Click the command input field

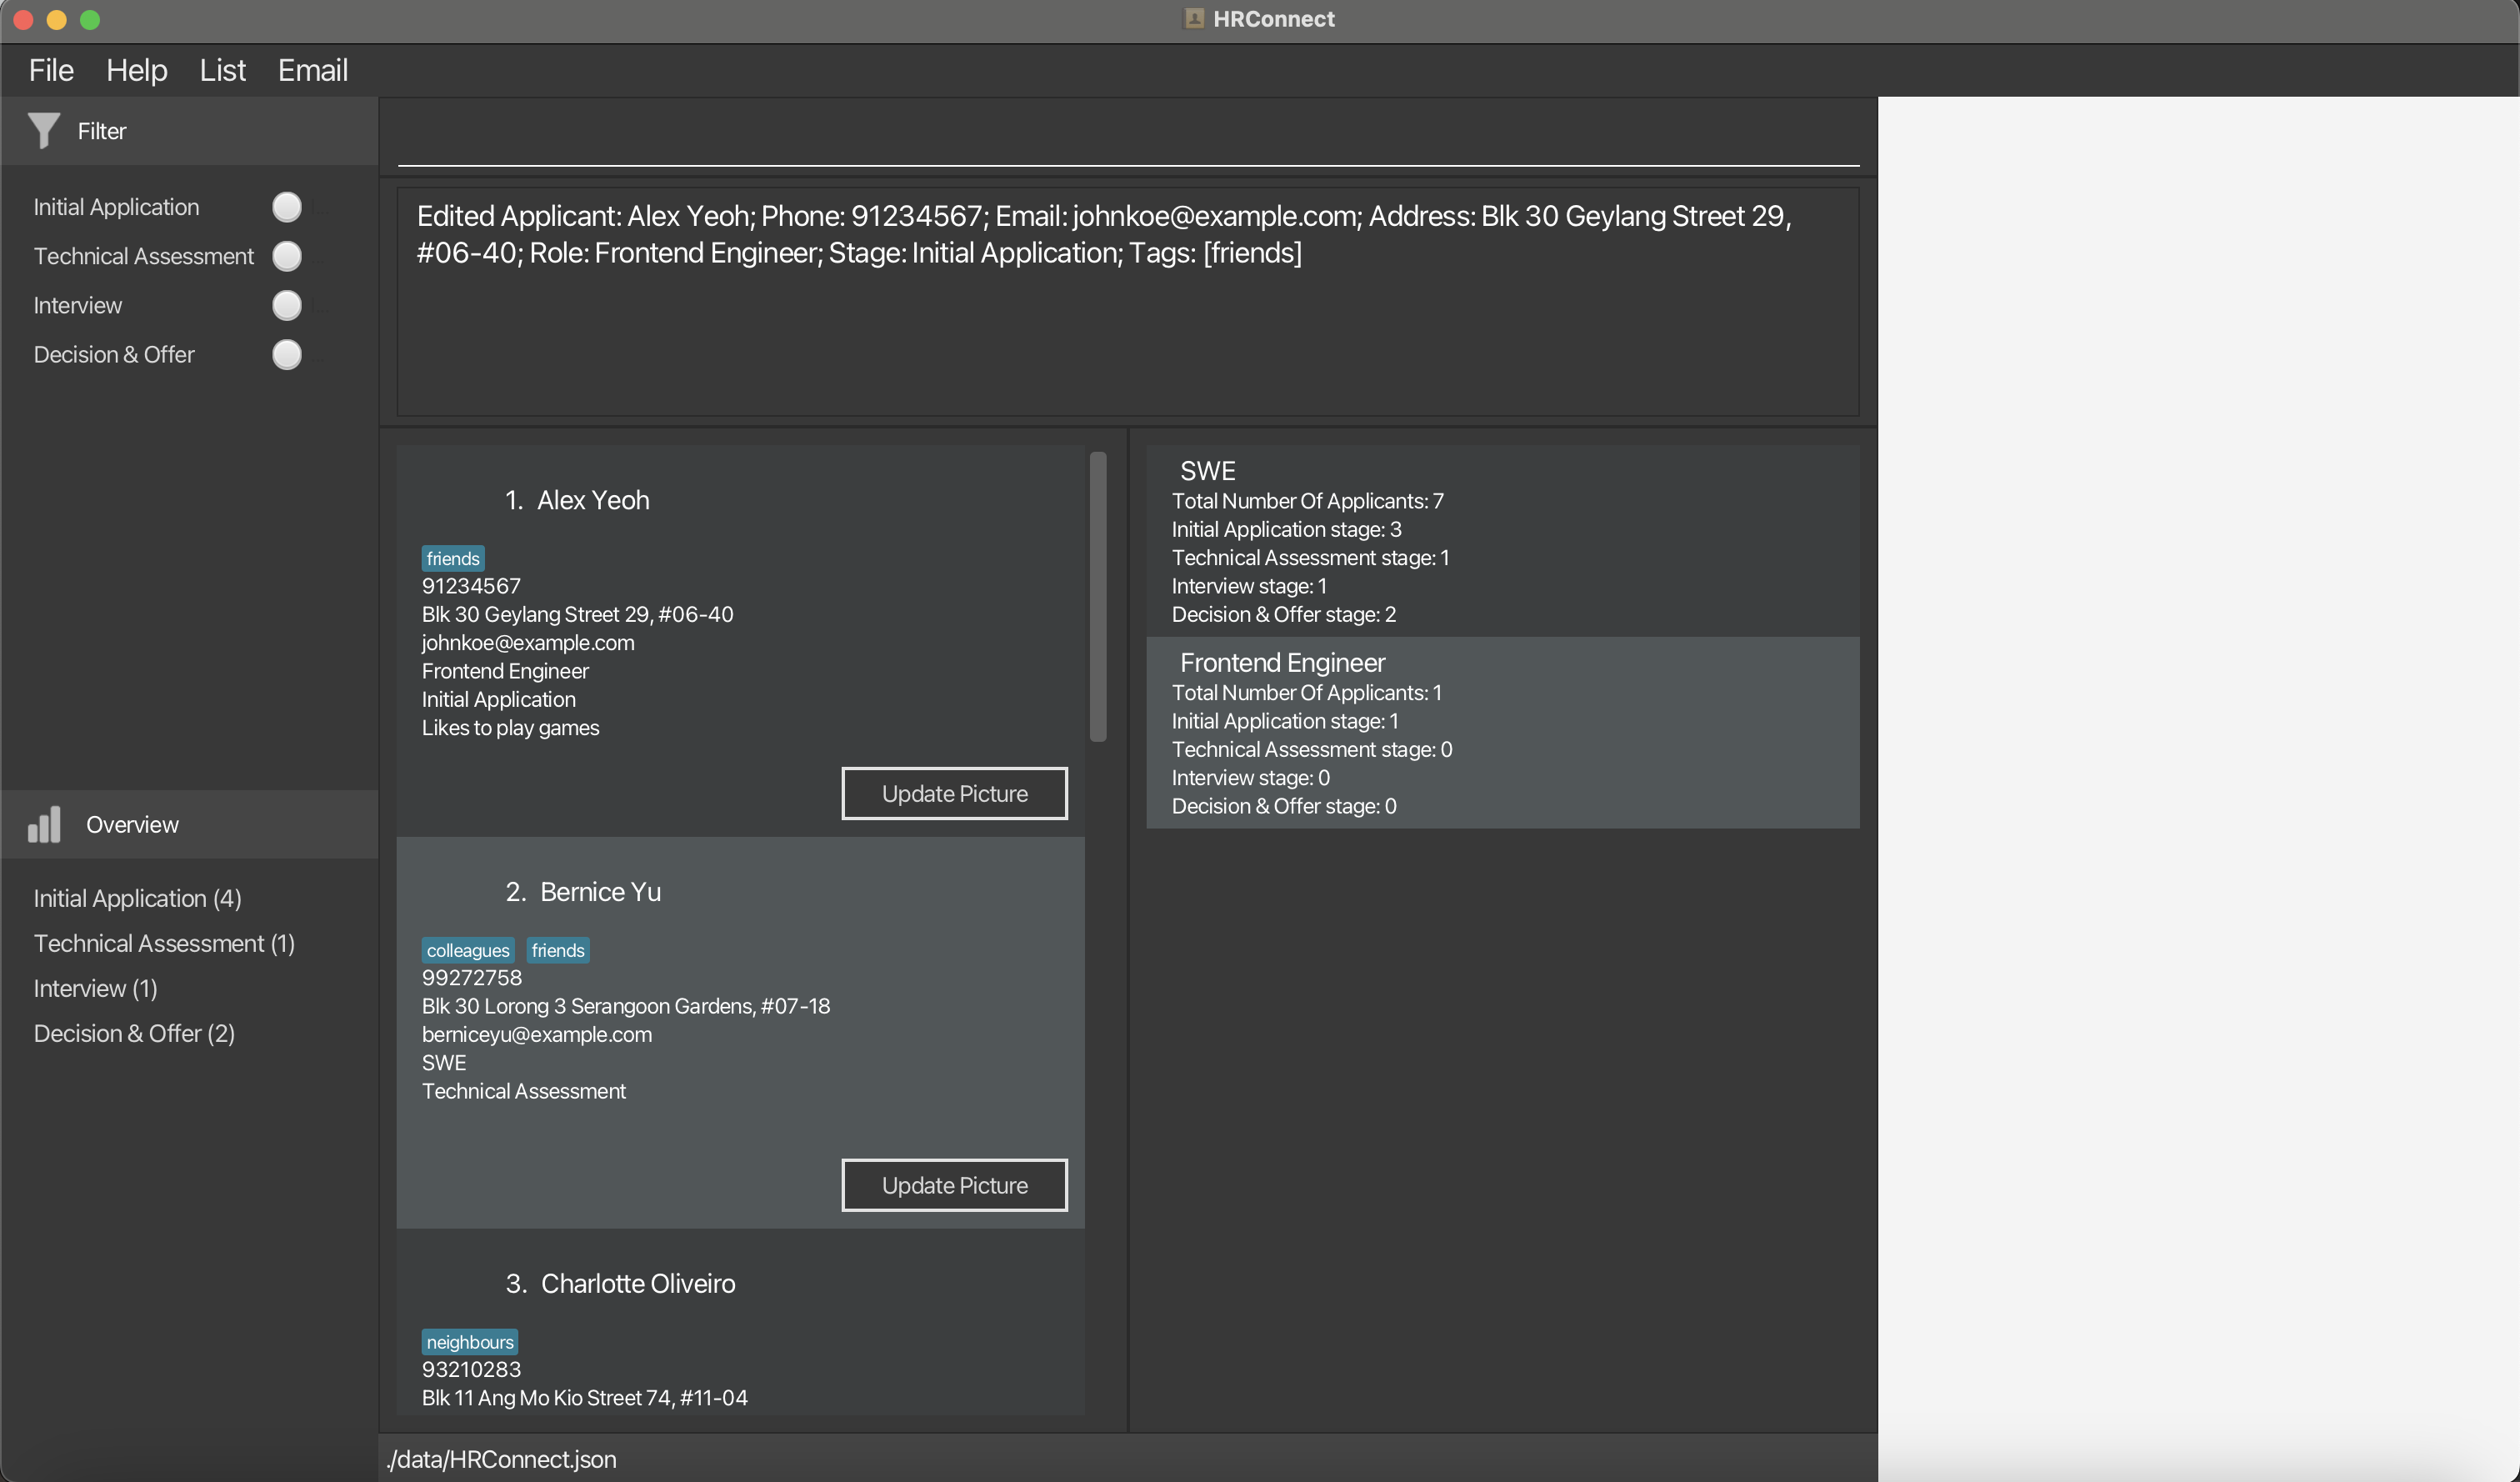[x=1128, y=140]
